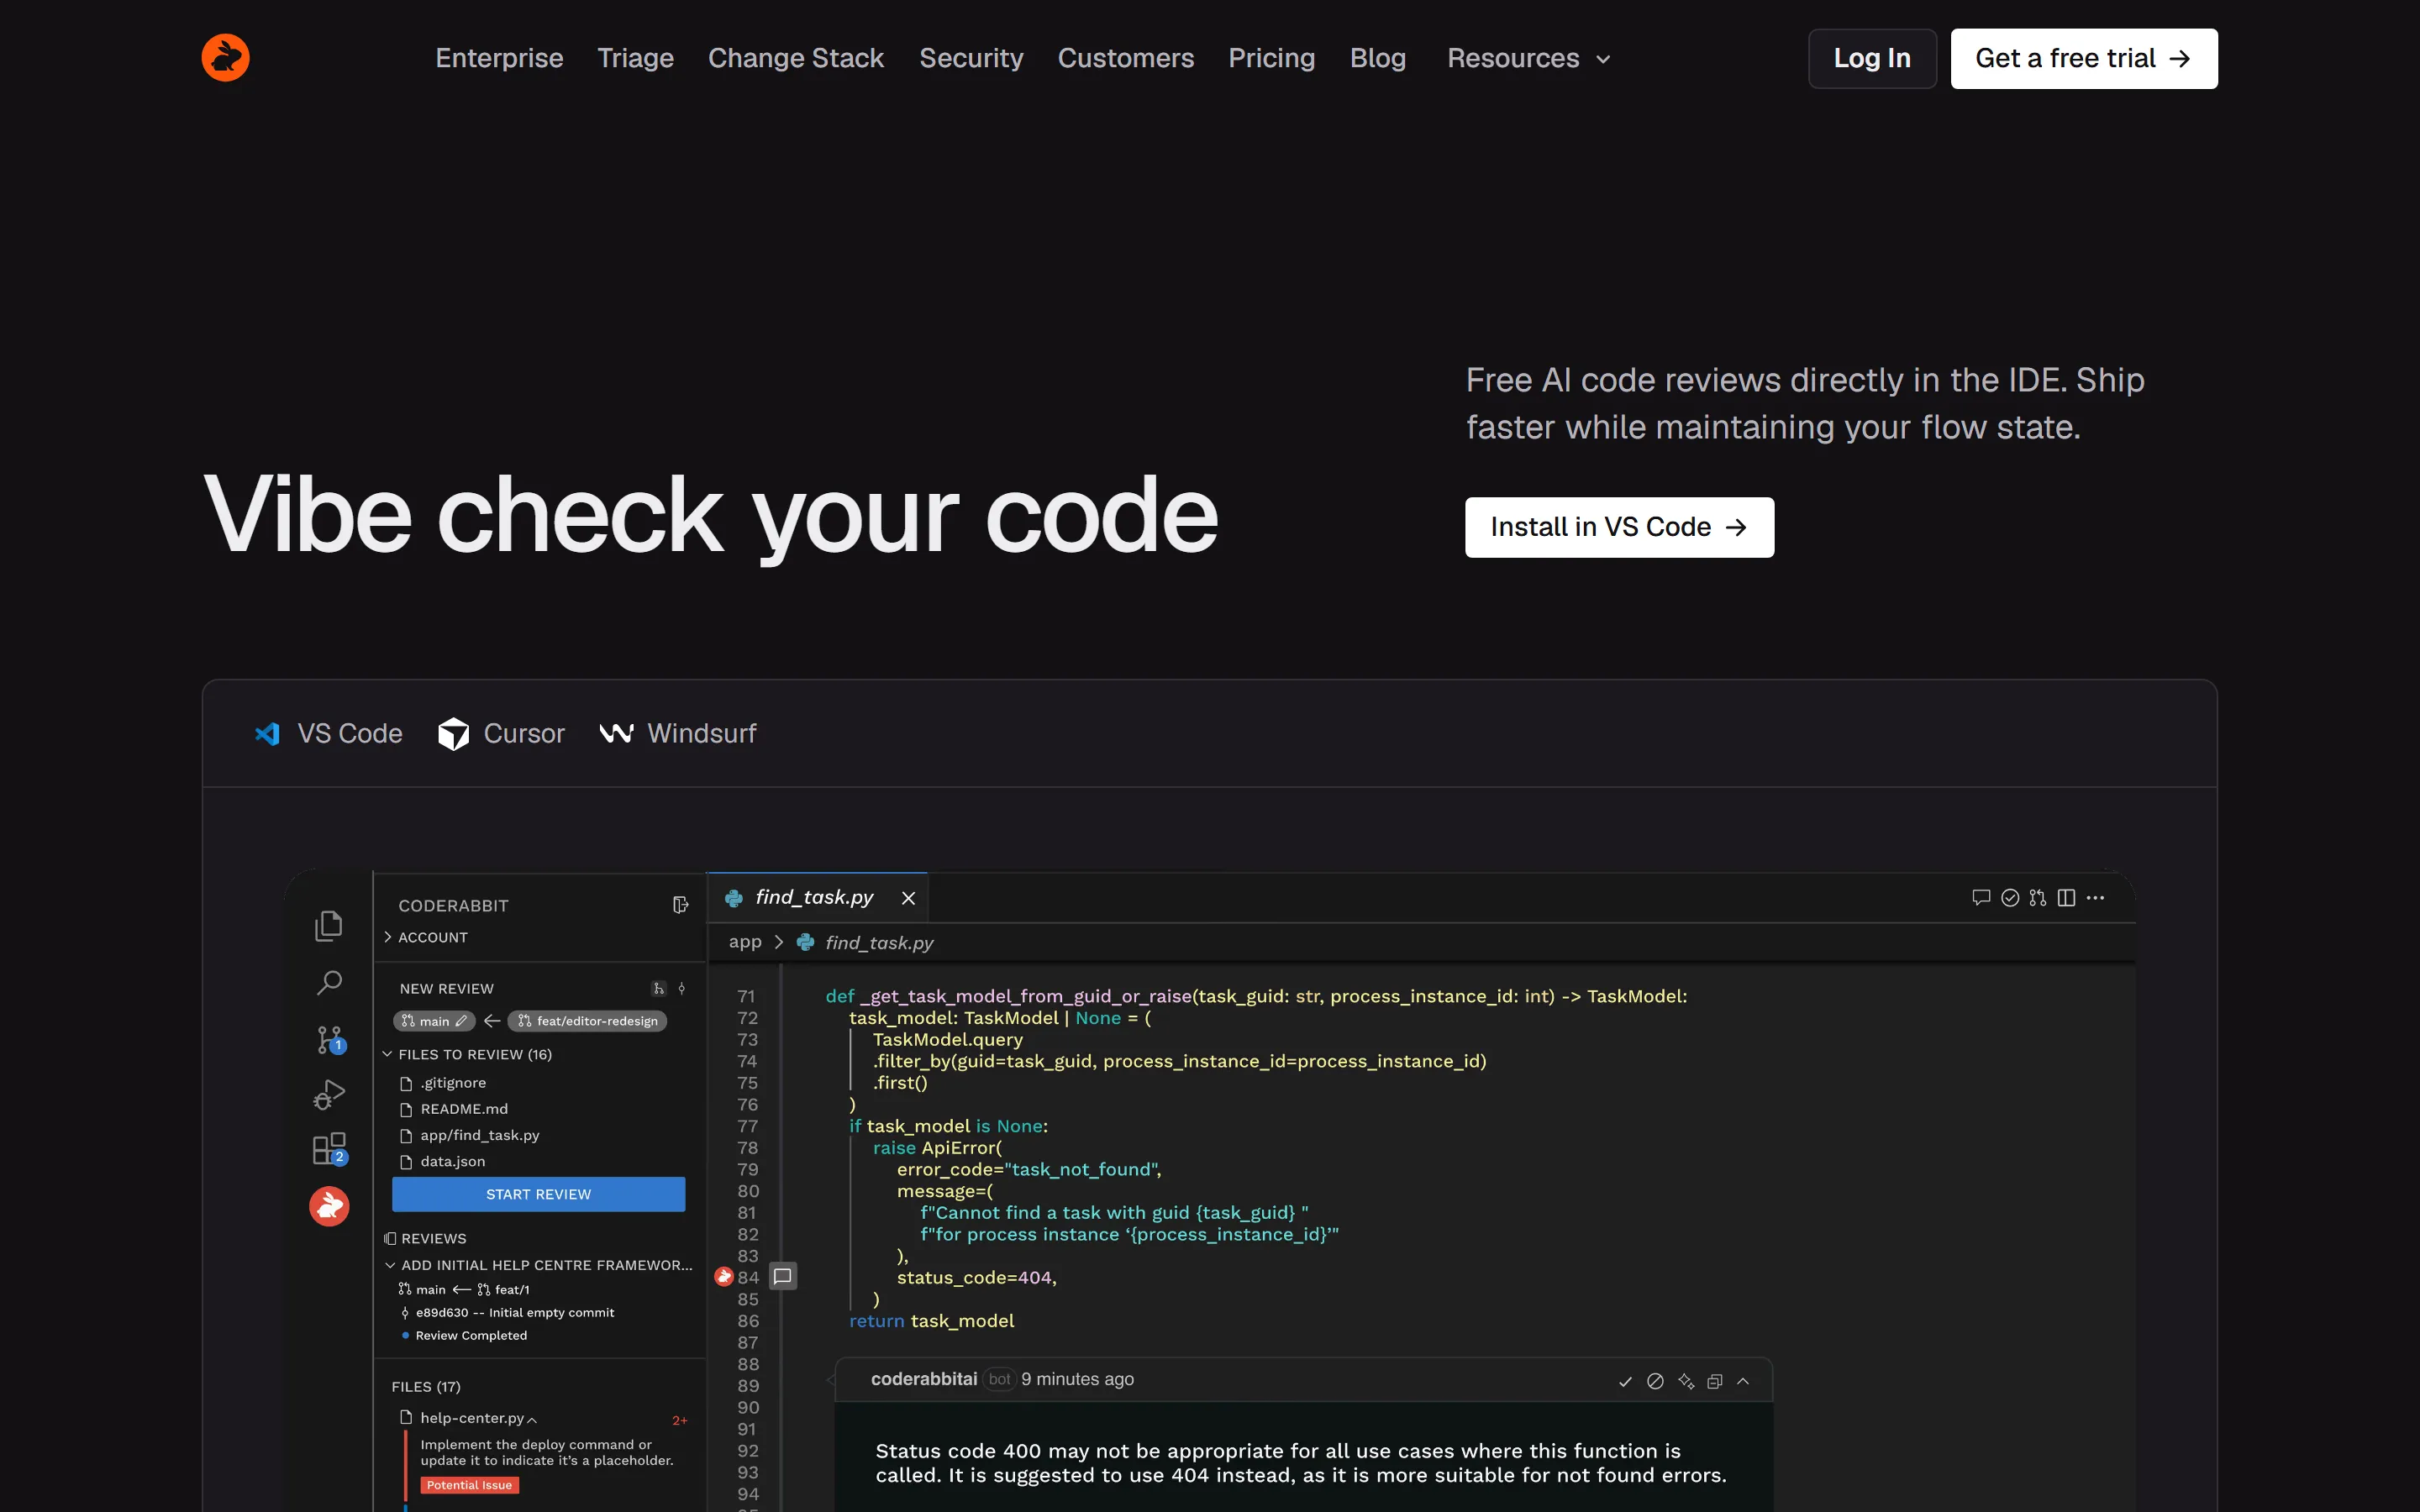Open the Change Stack link
This screenshot has width=2420, height=1512.
pyautogui.click(x=795, y=58)
